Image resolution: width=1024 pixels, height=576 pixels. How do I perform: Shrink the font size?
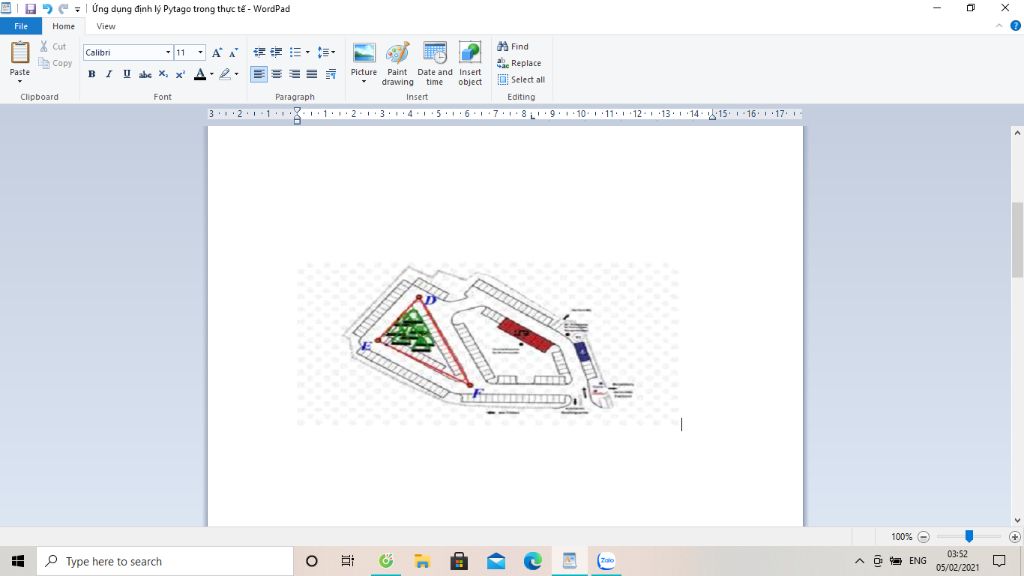(x=233, y=53)
